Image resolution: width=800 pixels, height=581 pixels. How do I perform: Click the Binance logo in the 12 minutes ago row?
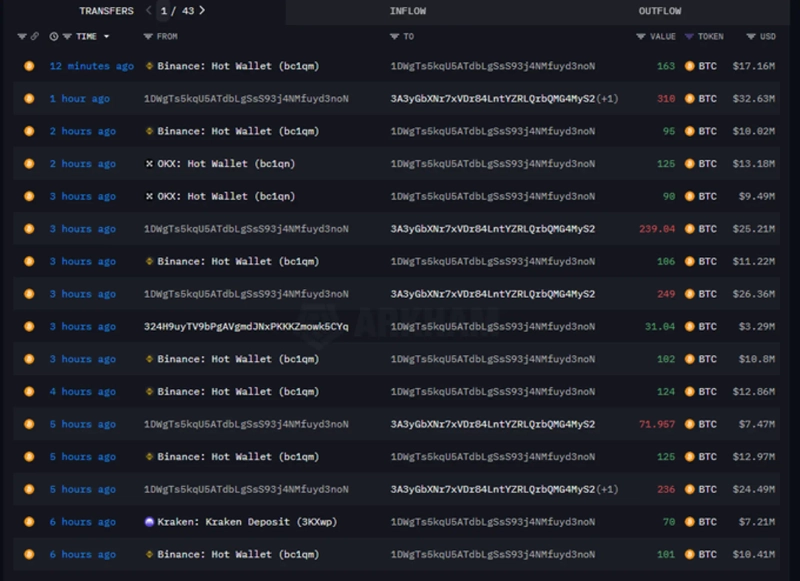click(149, 66)
